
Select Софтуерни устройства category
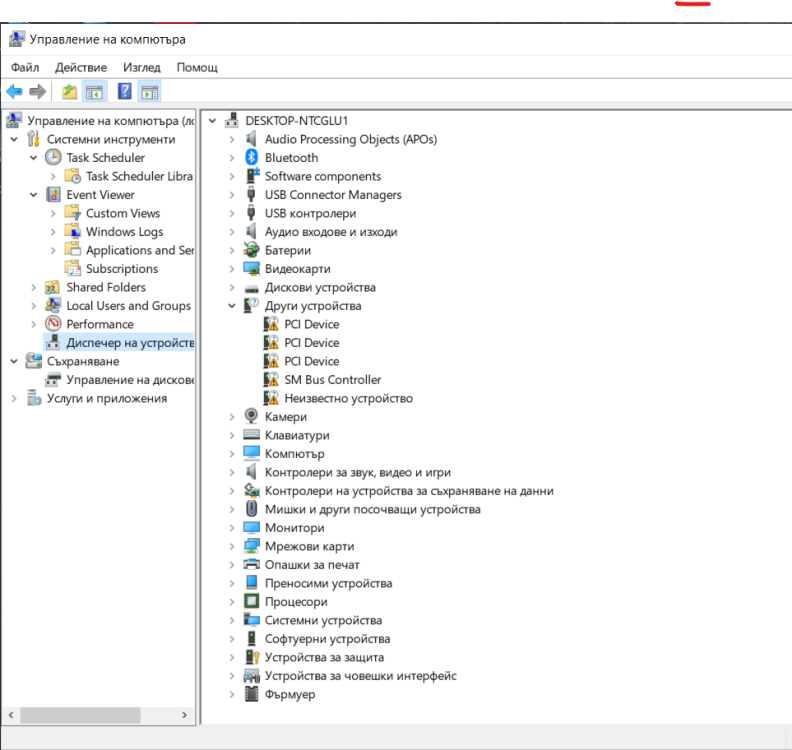coord(327,638)
